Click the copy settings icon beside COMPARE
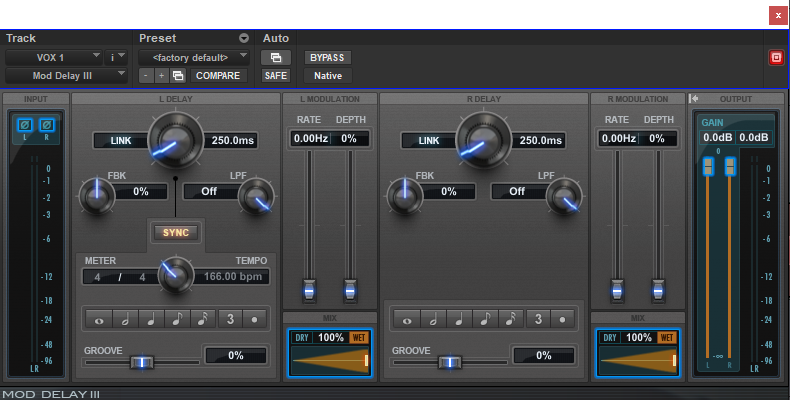790x400 pixels. 178,76
